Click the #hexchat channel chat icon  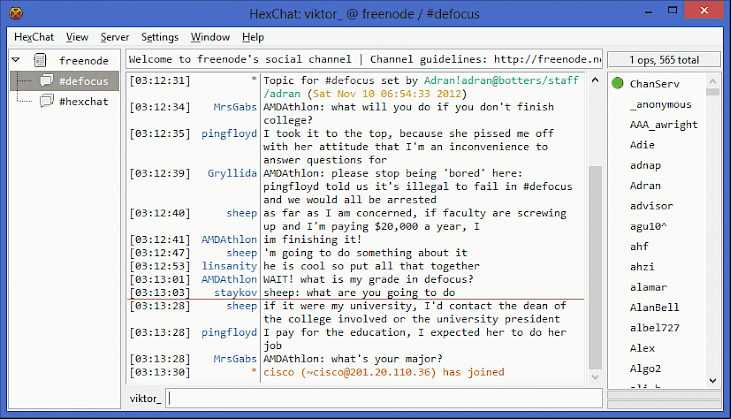point(47,101)
